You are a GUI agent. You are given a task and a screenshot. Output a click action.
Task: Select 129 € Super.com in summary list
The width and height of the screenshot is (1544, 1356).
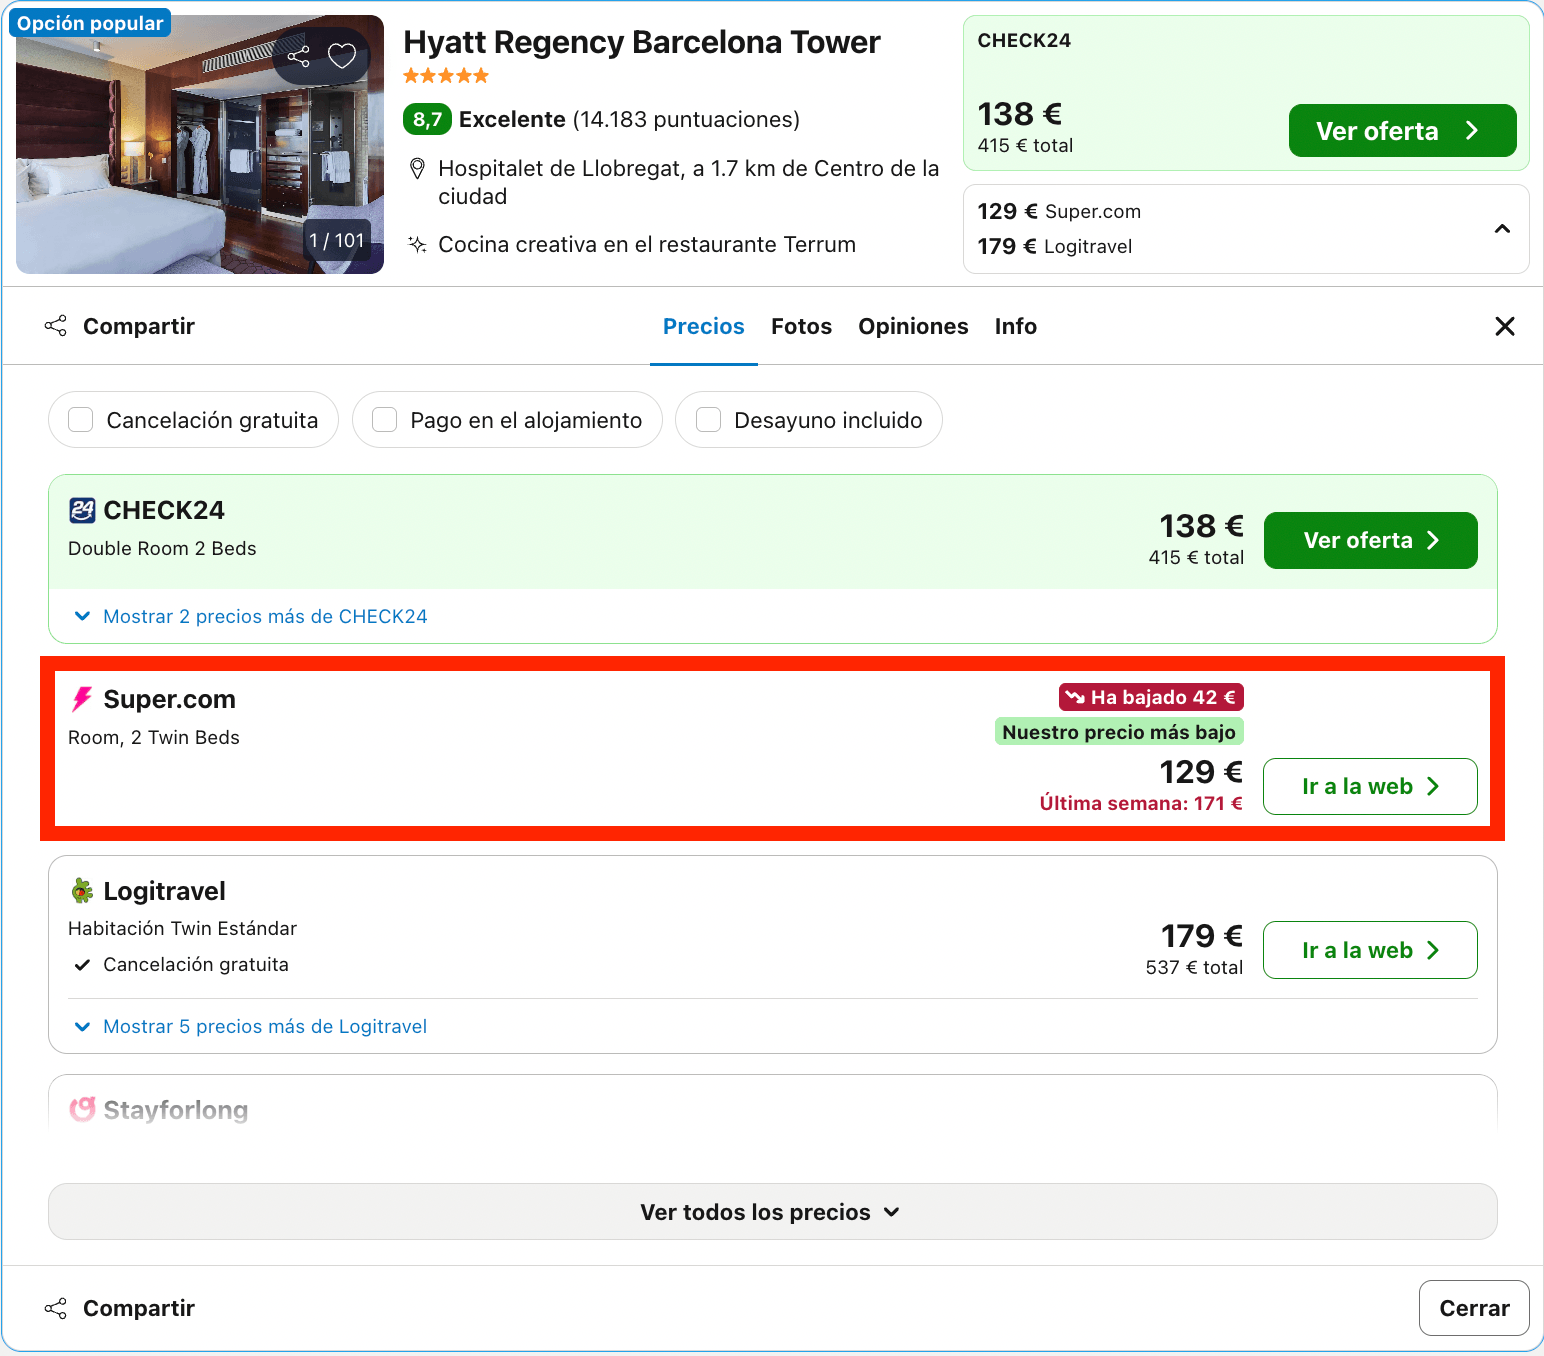coord(1059,212)
